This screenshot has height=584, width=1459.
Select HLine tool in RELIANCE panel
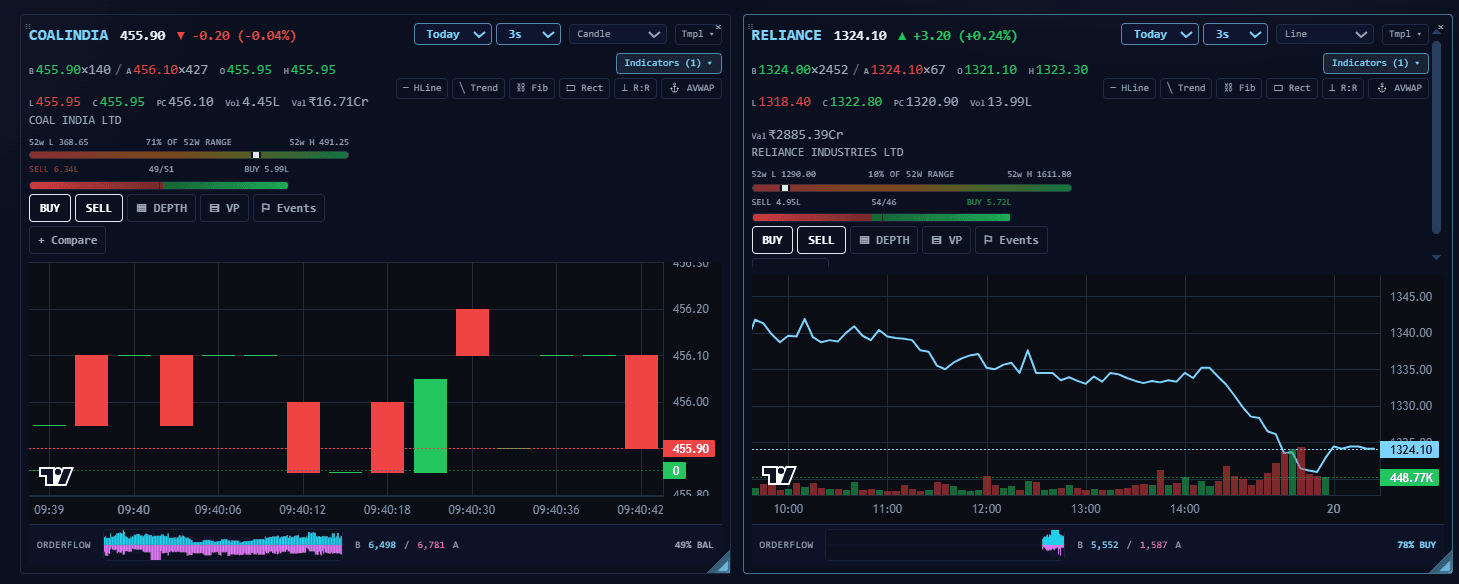coord(1129,88)
